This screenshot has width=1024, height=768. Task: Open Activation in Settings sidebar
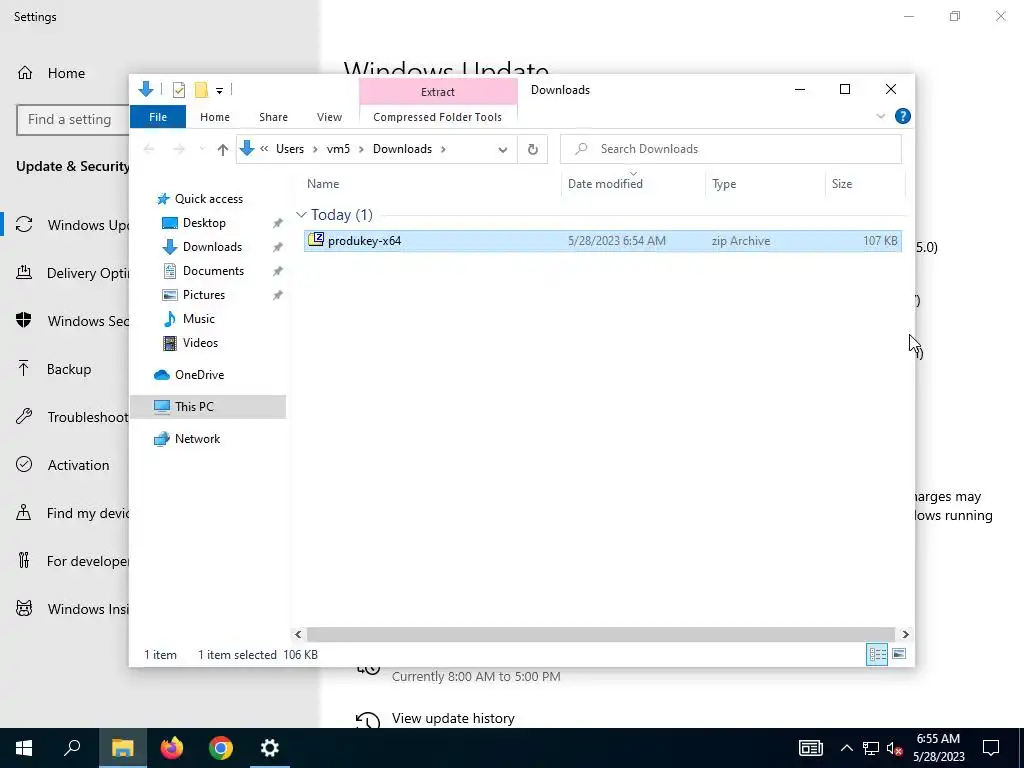click(78, 466)
